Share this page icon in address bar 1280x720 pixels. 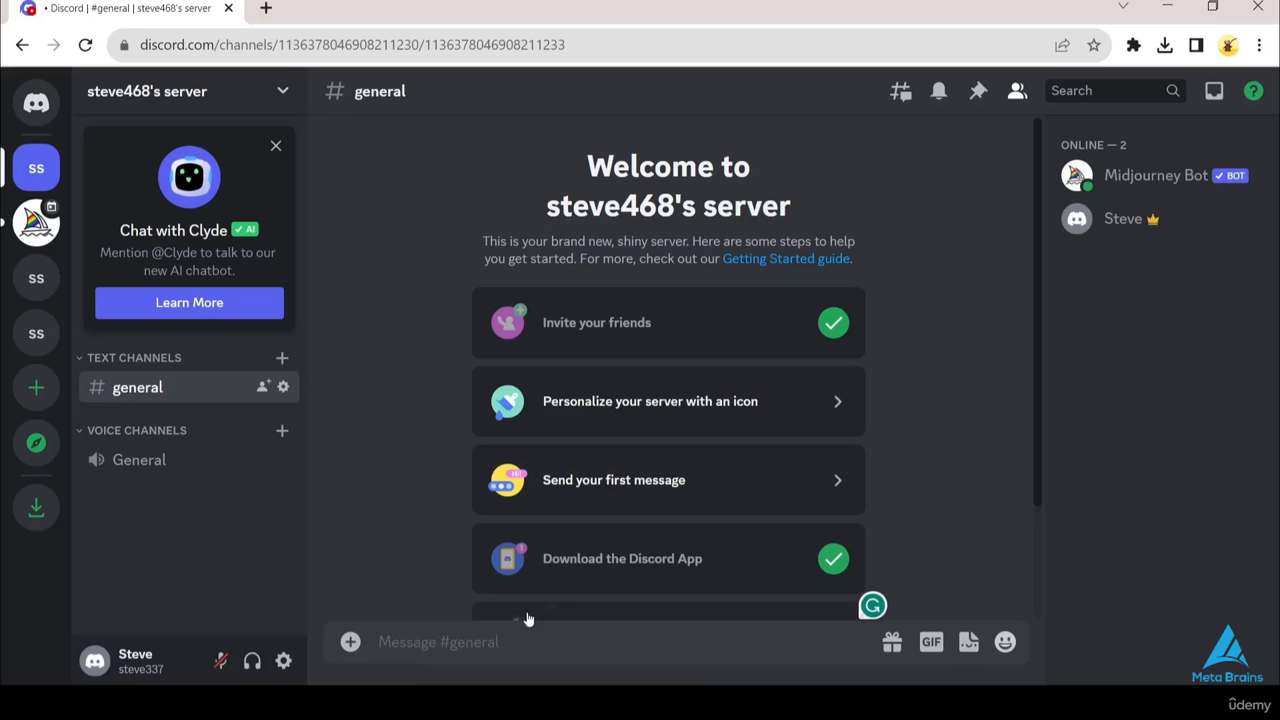1062,45
